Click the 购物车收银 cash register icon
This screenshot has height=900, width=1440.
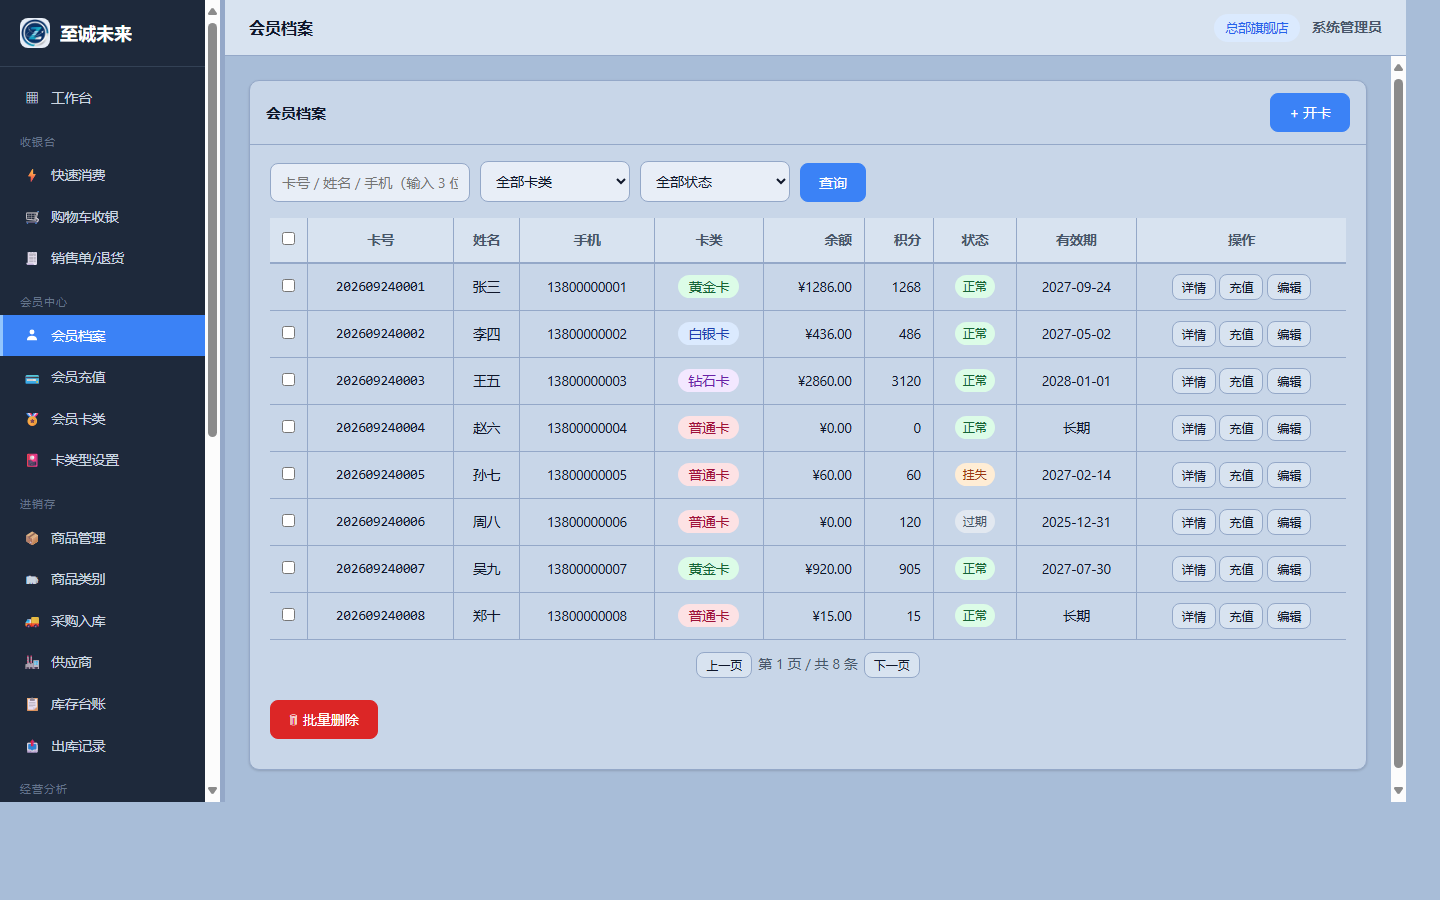pyautogui.click(x=32, y=217)
